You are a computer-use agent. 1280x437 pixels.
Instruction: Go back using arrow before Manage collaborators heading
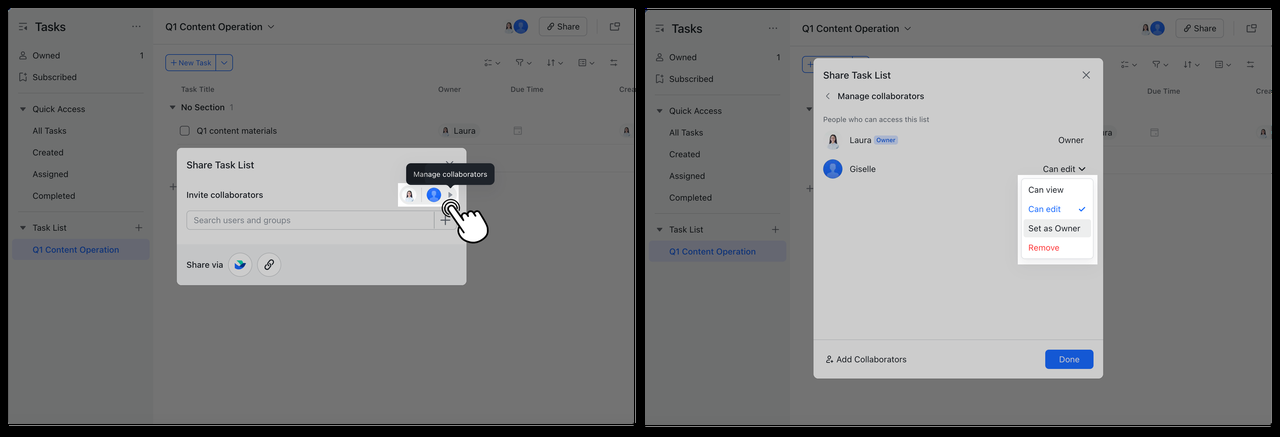tap(828, 97)
